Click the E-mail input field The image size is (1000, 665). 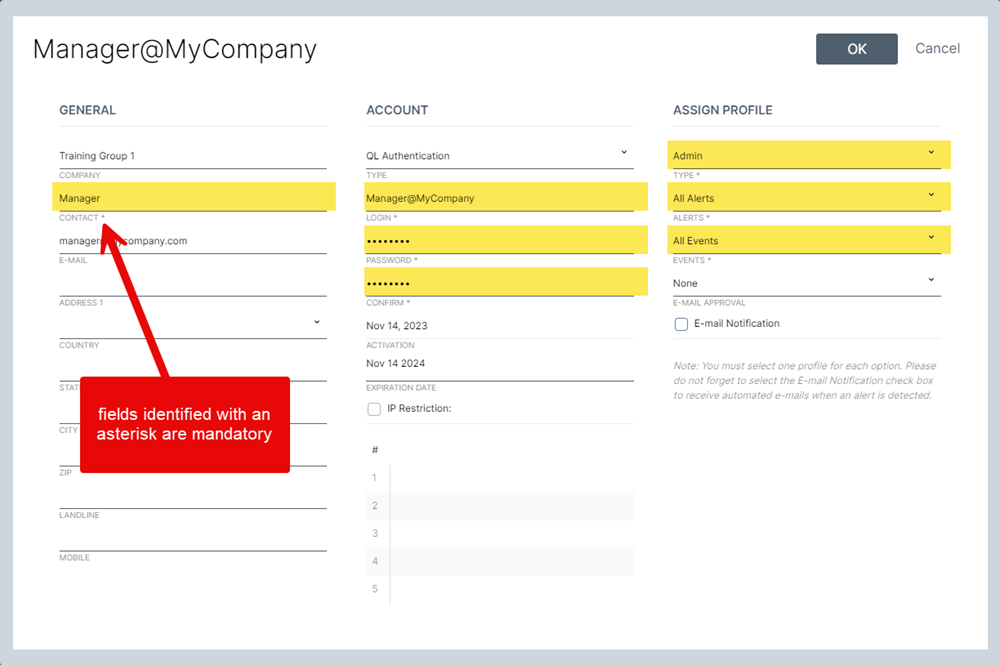tap(193, 241)
